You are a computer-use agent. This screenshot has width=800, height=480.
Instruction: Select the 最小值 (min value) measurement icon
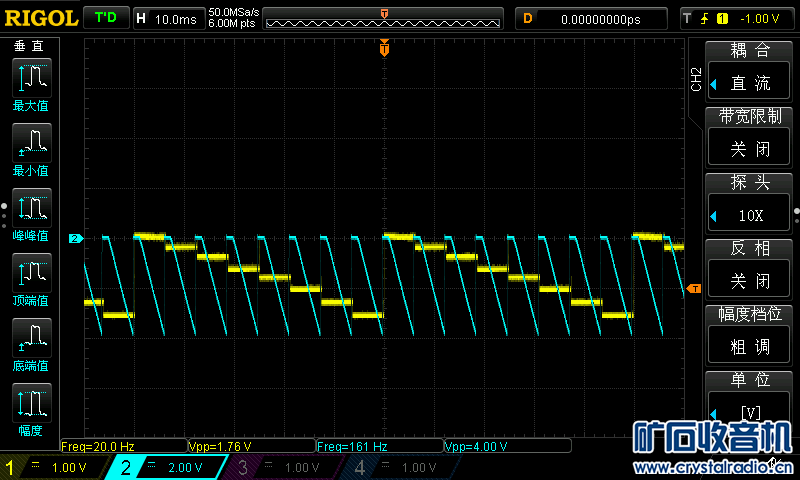coord(30,143)
